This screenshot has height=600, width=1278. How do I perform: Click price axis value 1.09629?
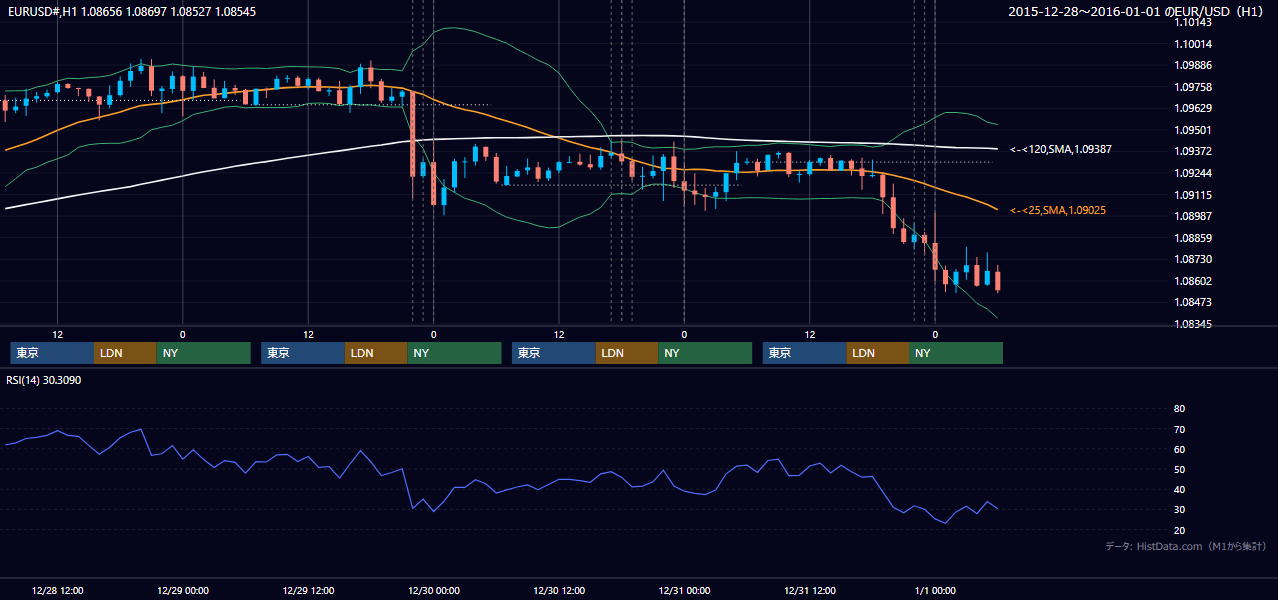(1192, 108)
